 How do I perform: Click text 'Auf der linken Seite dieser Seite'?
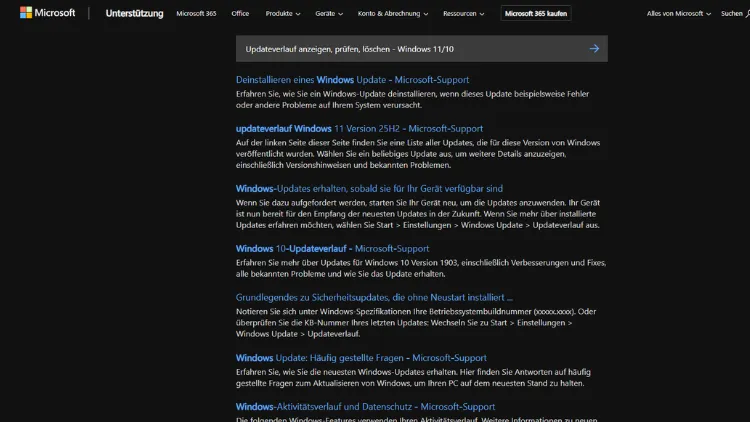point(293,143)
